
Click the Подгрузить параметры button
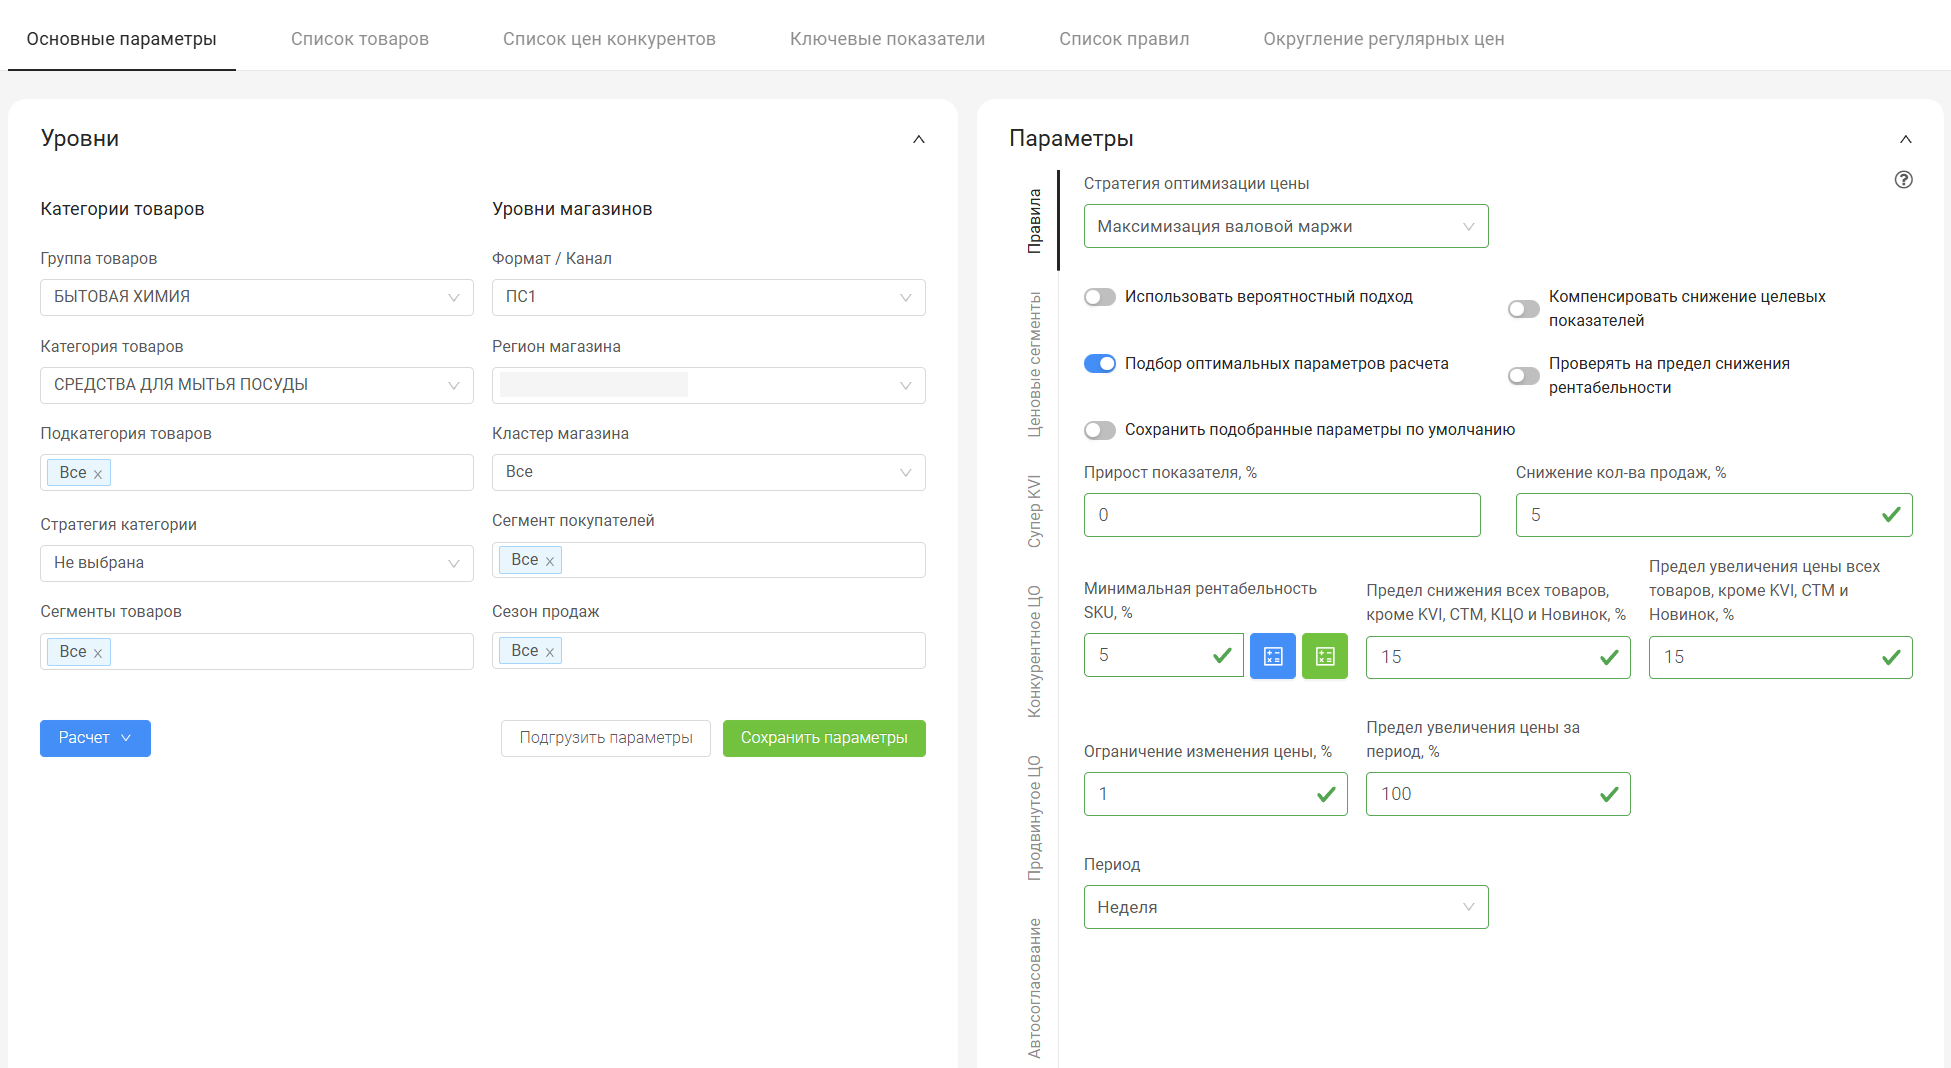pyautogui.click(x=605, y=738)
